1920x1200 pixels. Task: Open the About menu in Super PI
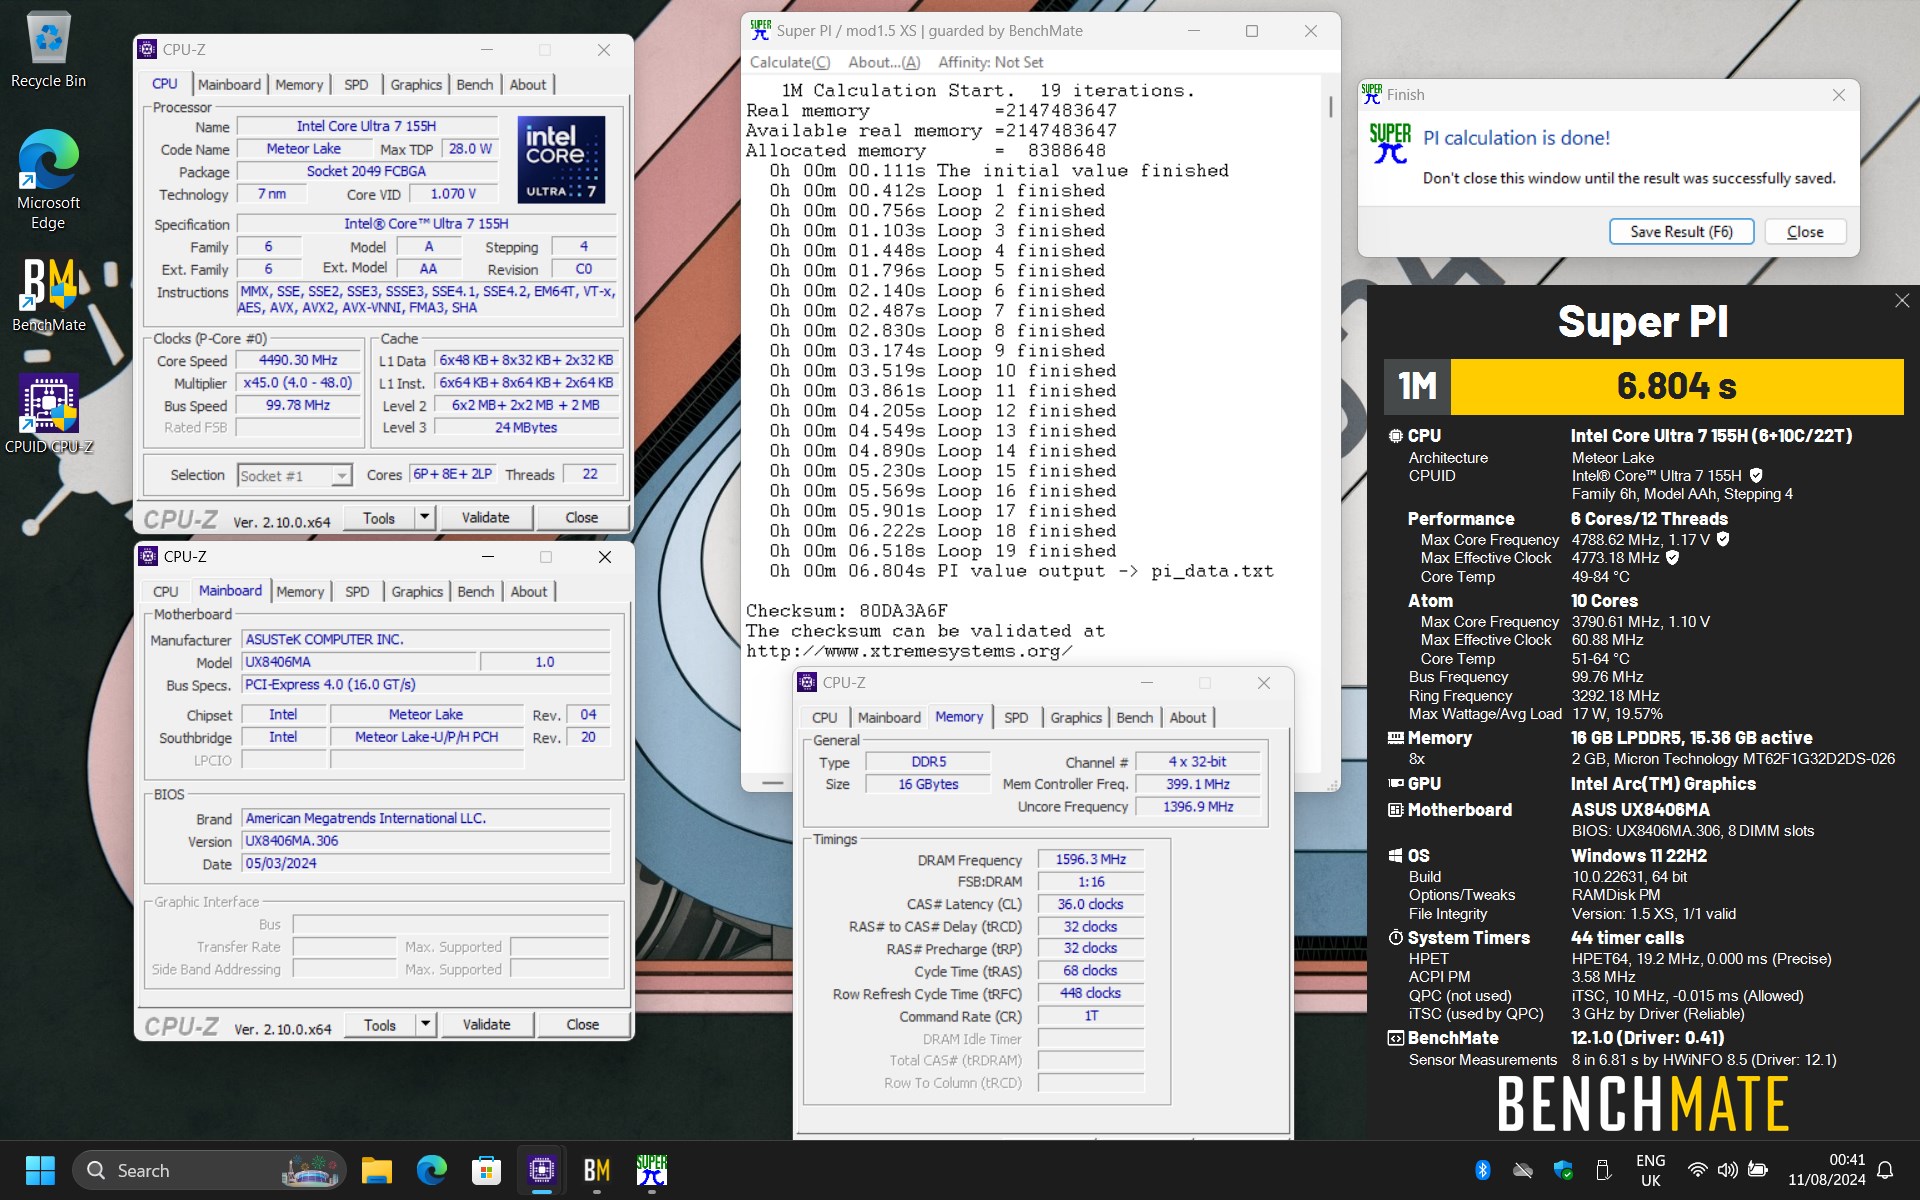(x=884, y=62)
